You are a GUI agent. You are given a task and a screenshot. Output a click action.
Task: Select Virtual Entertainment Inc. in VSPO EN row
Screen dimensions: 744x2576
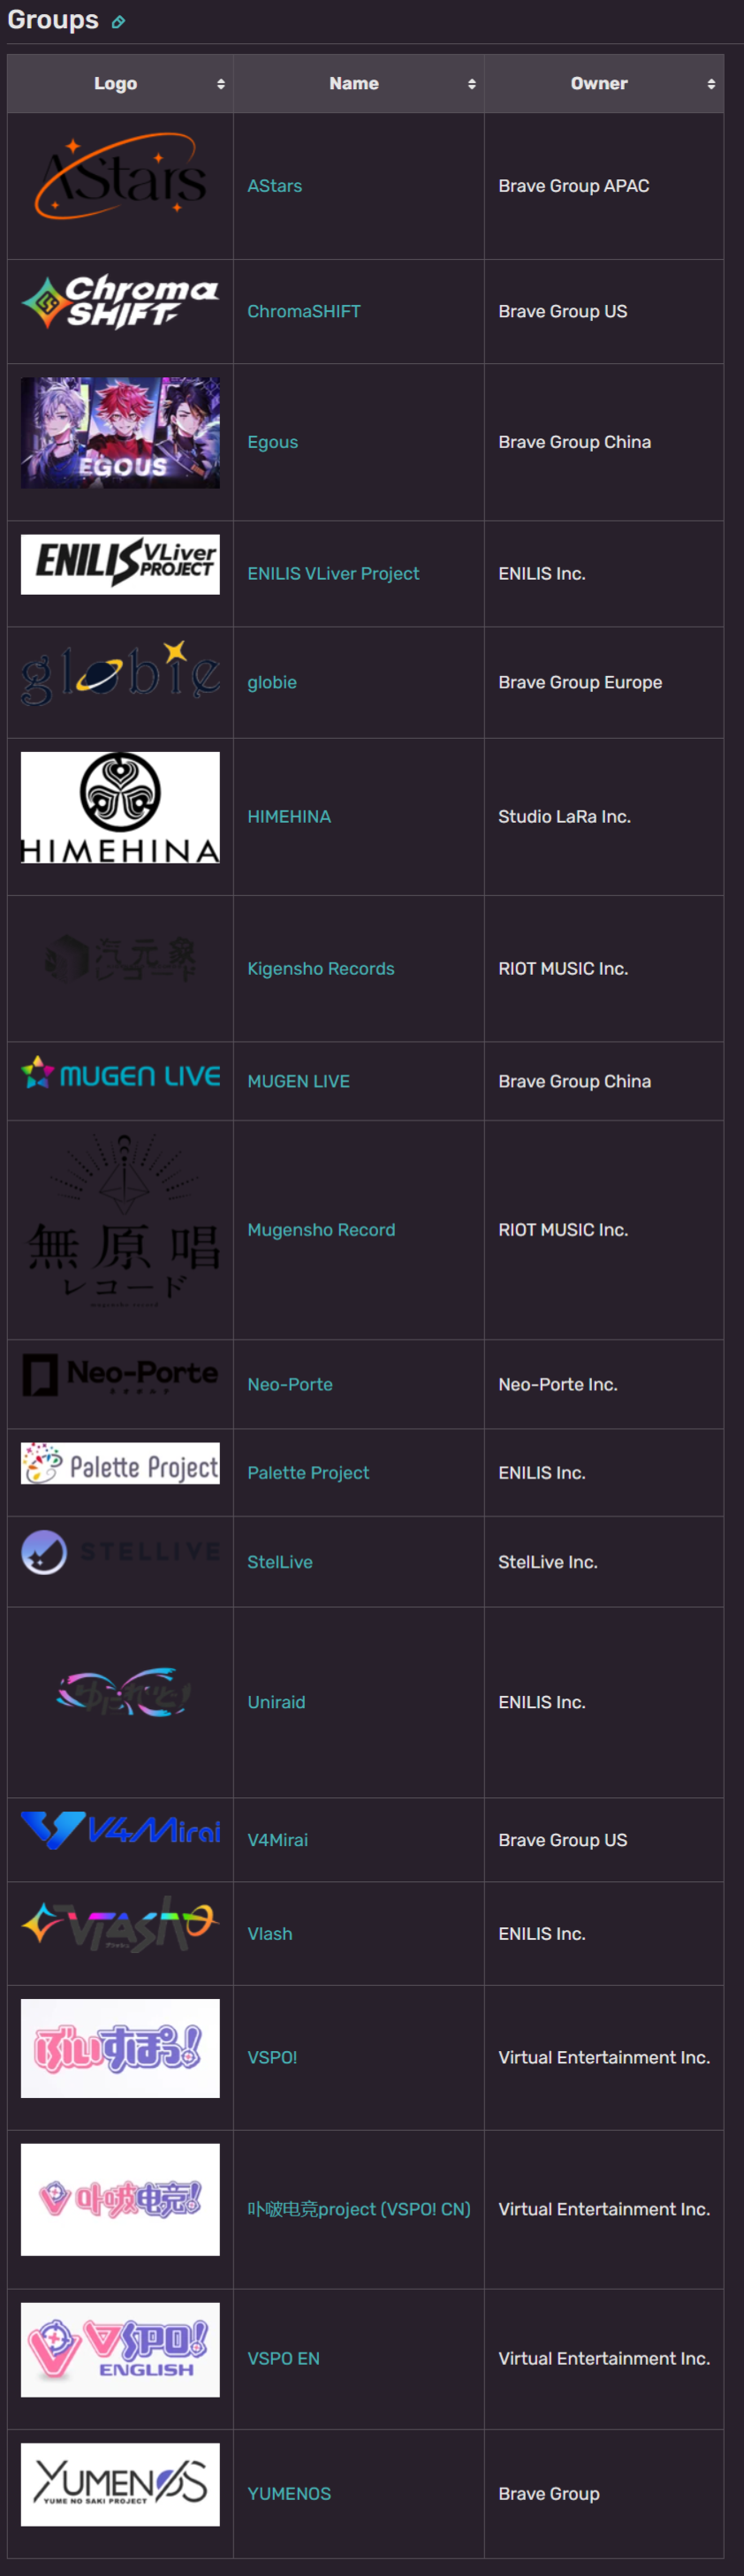[604, 2358]
